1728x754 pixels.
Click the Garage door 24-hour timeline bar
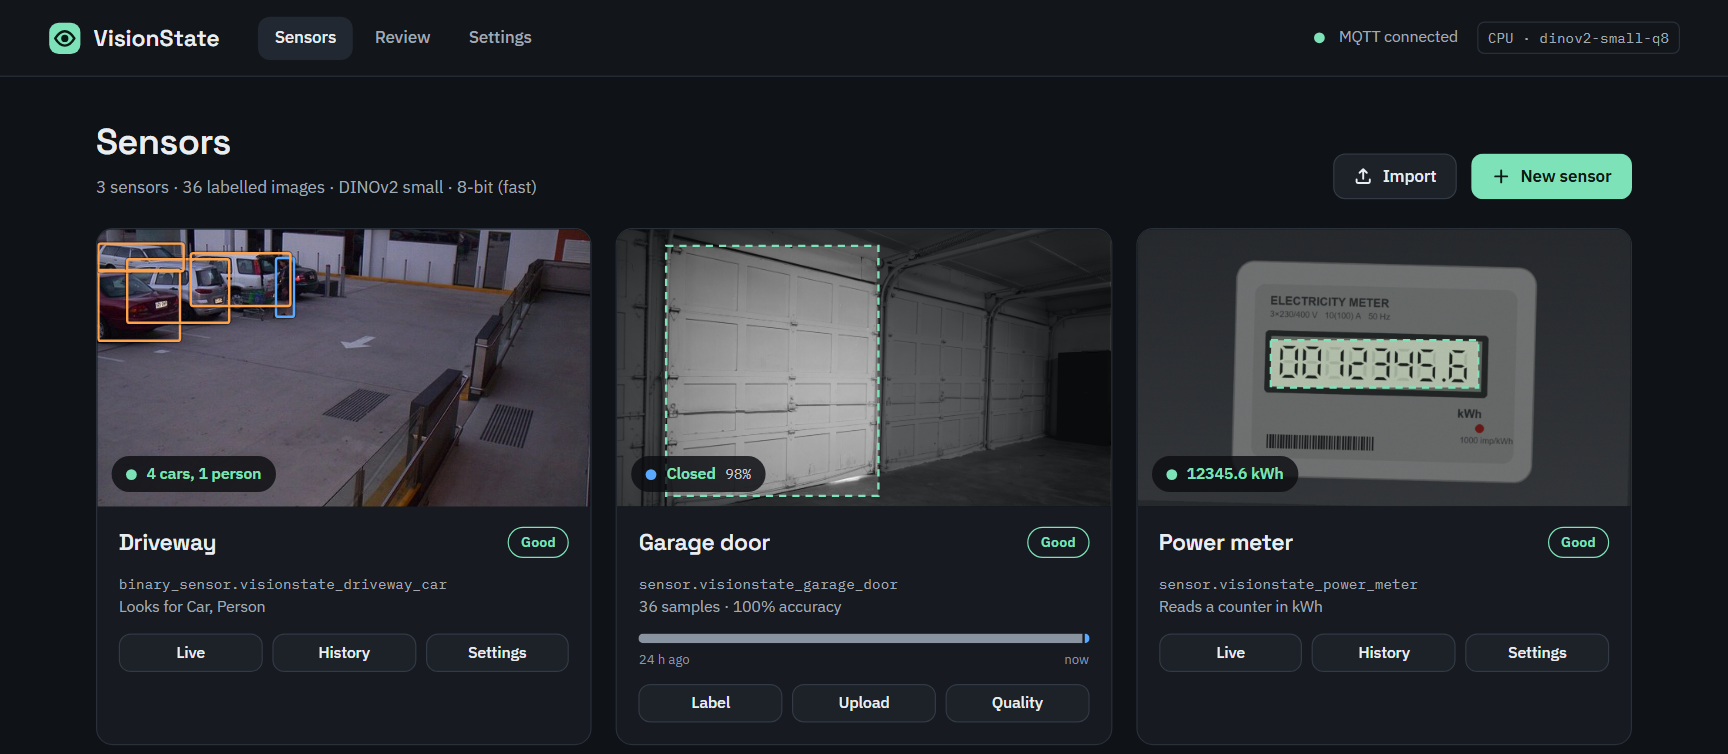pos(864,638)
